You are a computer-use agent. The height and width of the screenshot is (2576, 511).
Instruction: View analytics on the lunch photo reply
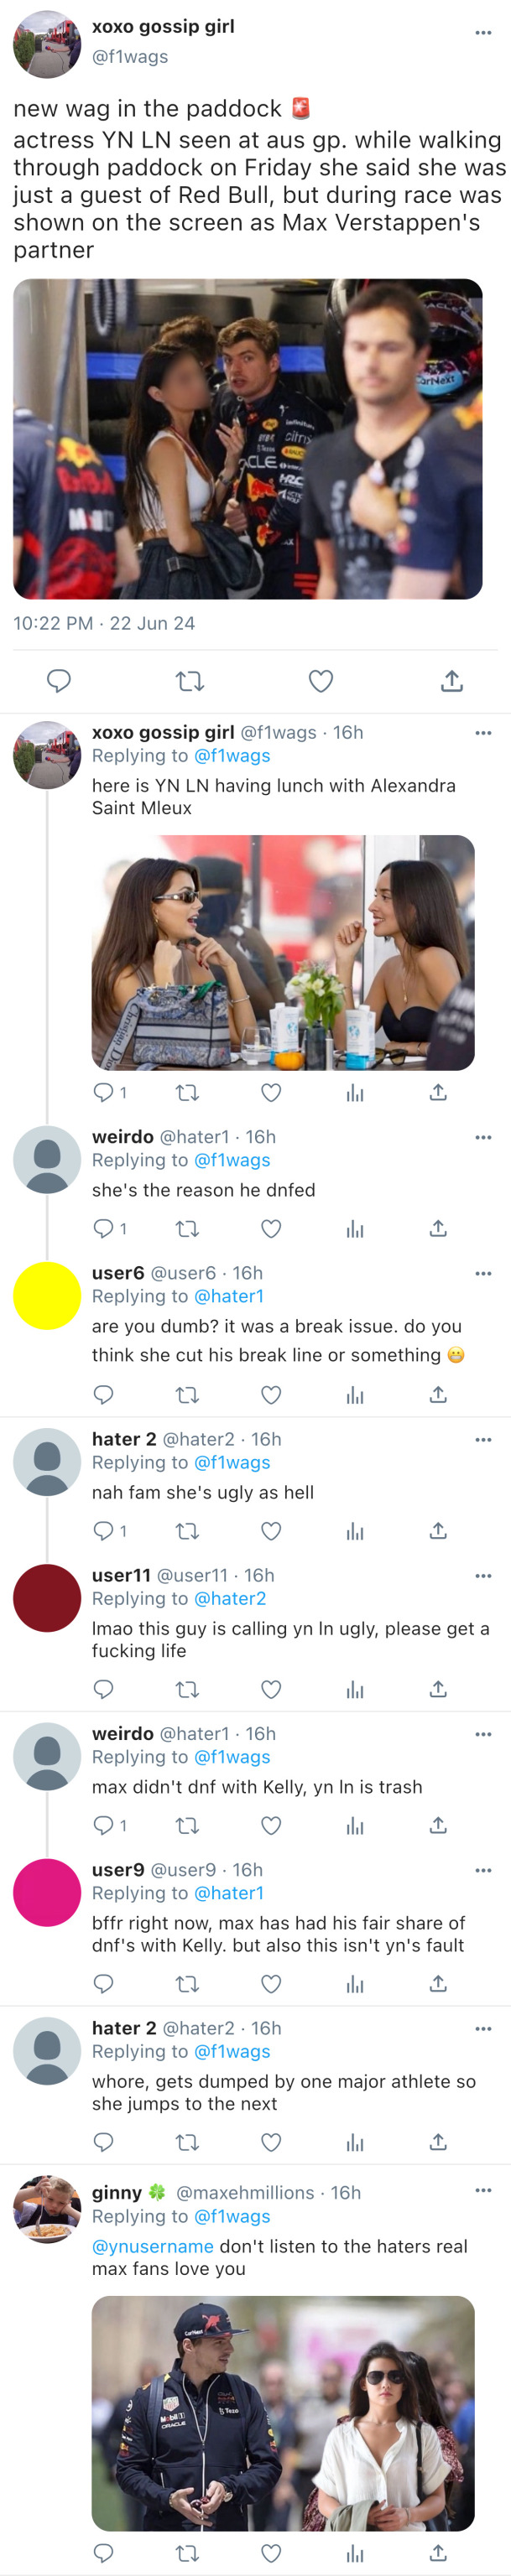pos(355,1093)
